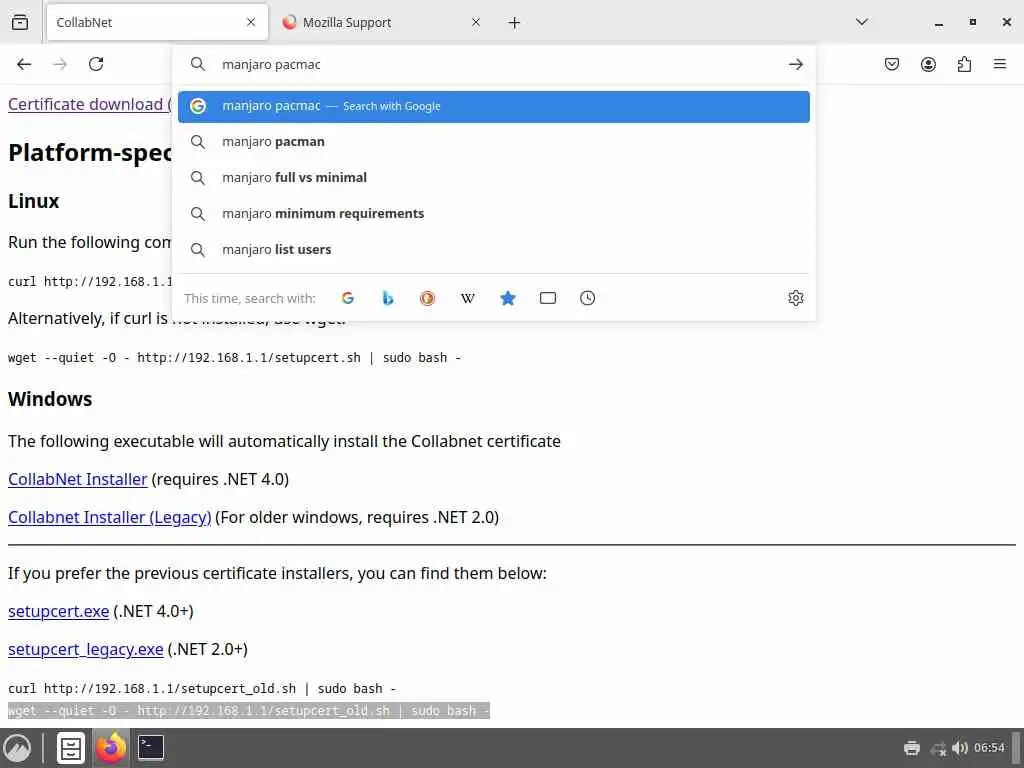Search history with the clock icon
The image size is (1024, 768).
(x=588, y=298)
